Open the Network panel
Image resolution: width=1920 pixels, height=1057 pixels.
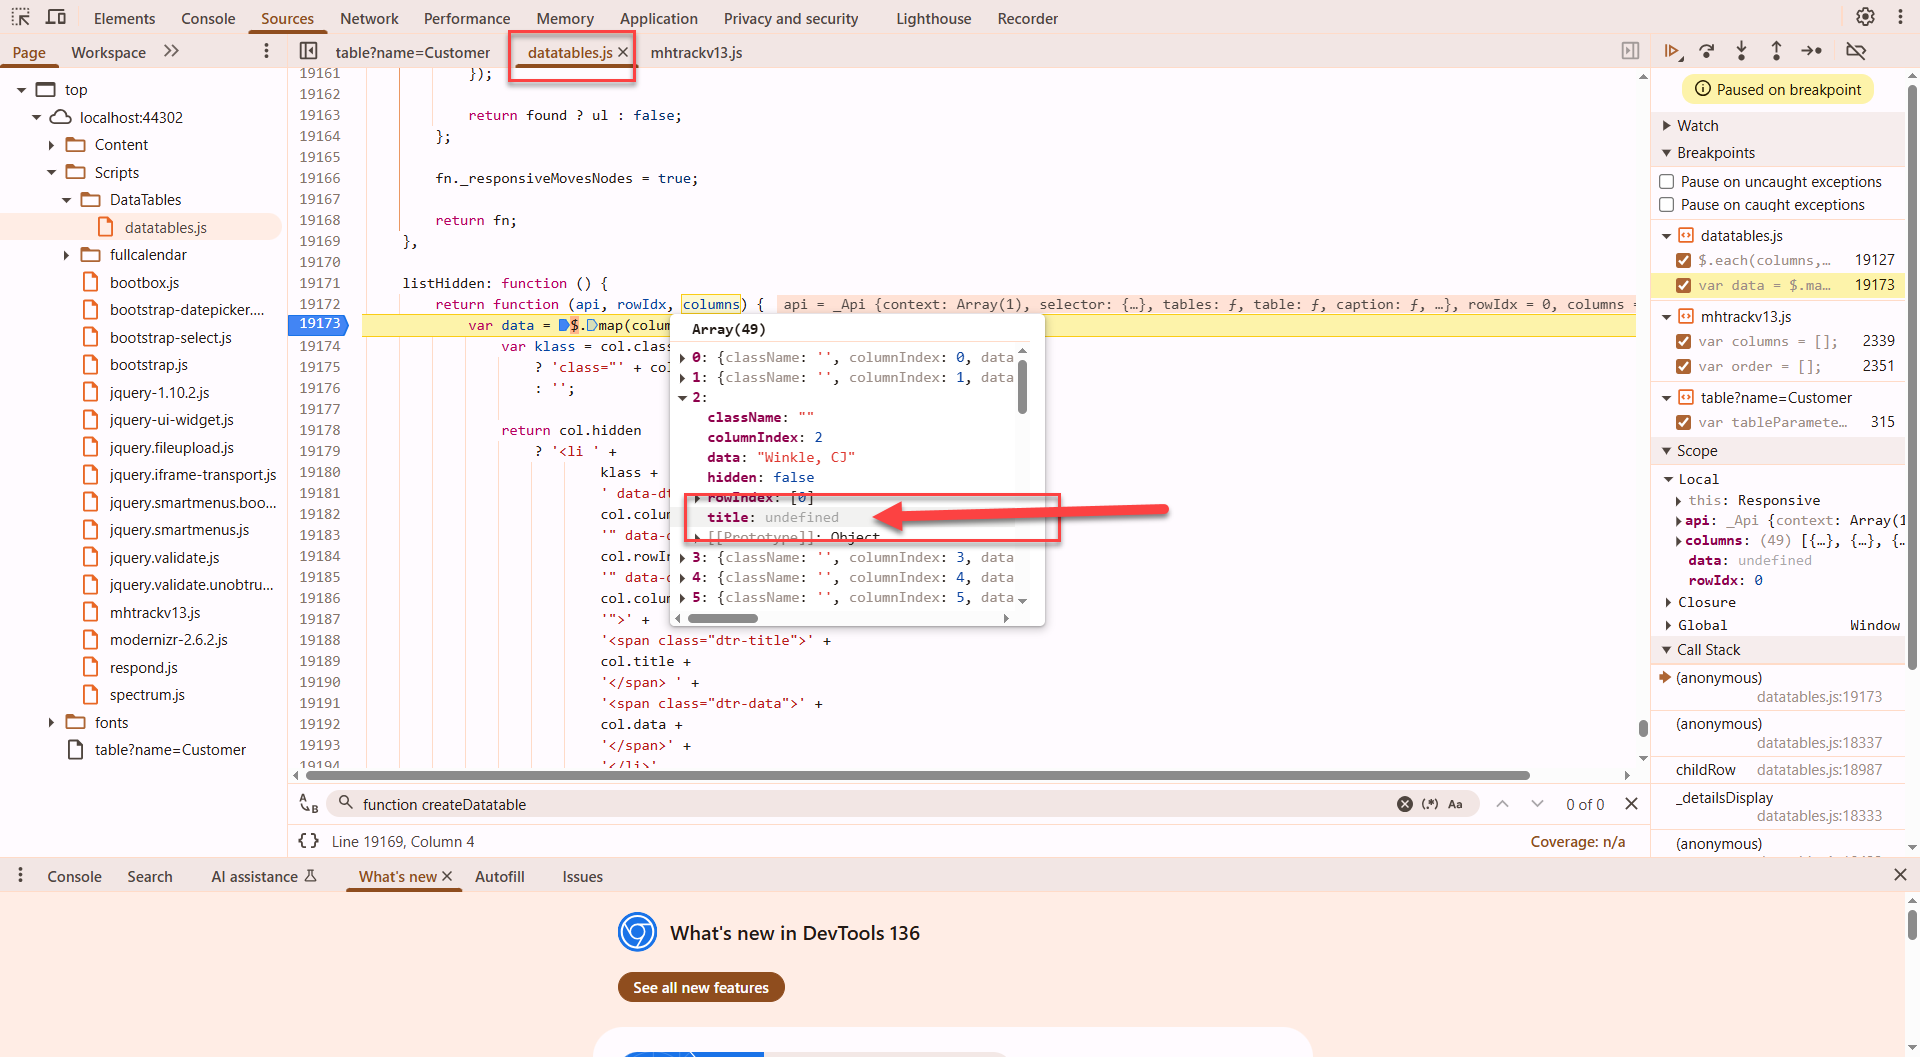[369, 18]
